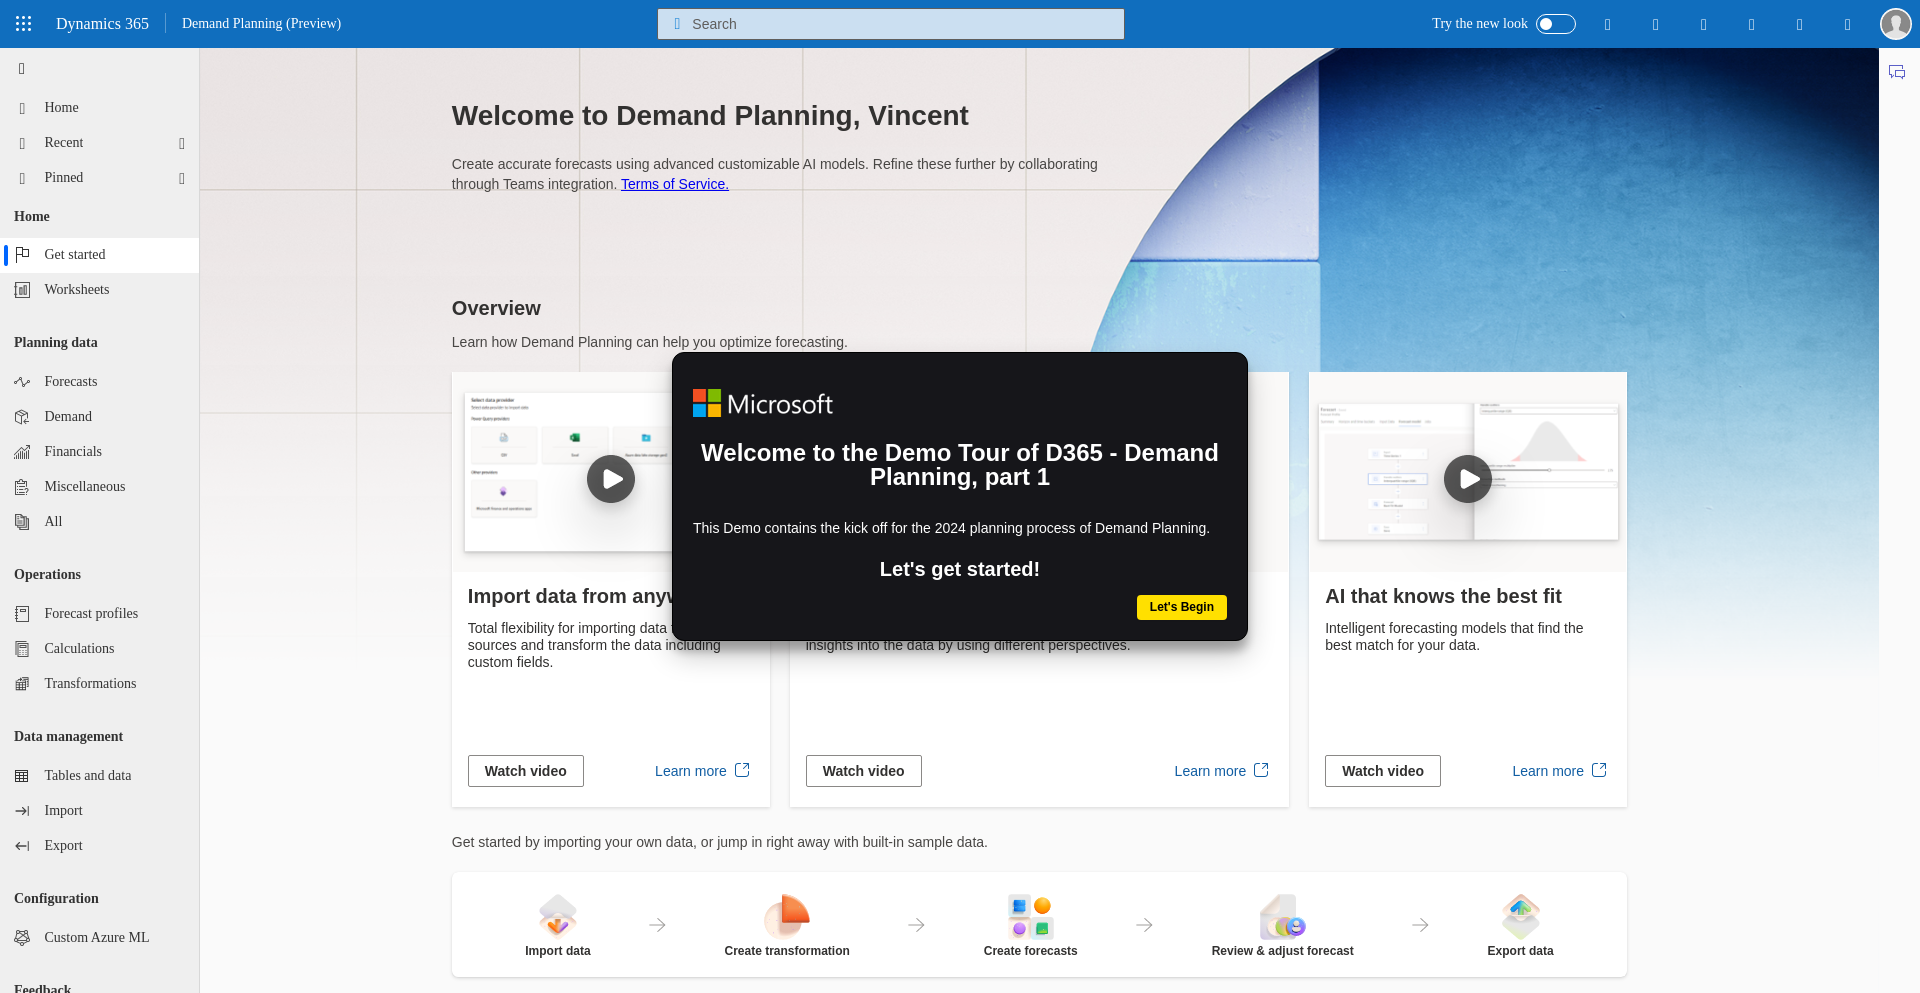Screen dimensions: 1920x993
Task: Click the Create forecasts step icon
Action: 1030,915
